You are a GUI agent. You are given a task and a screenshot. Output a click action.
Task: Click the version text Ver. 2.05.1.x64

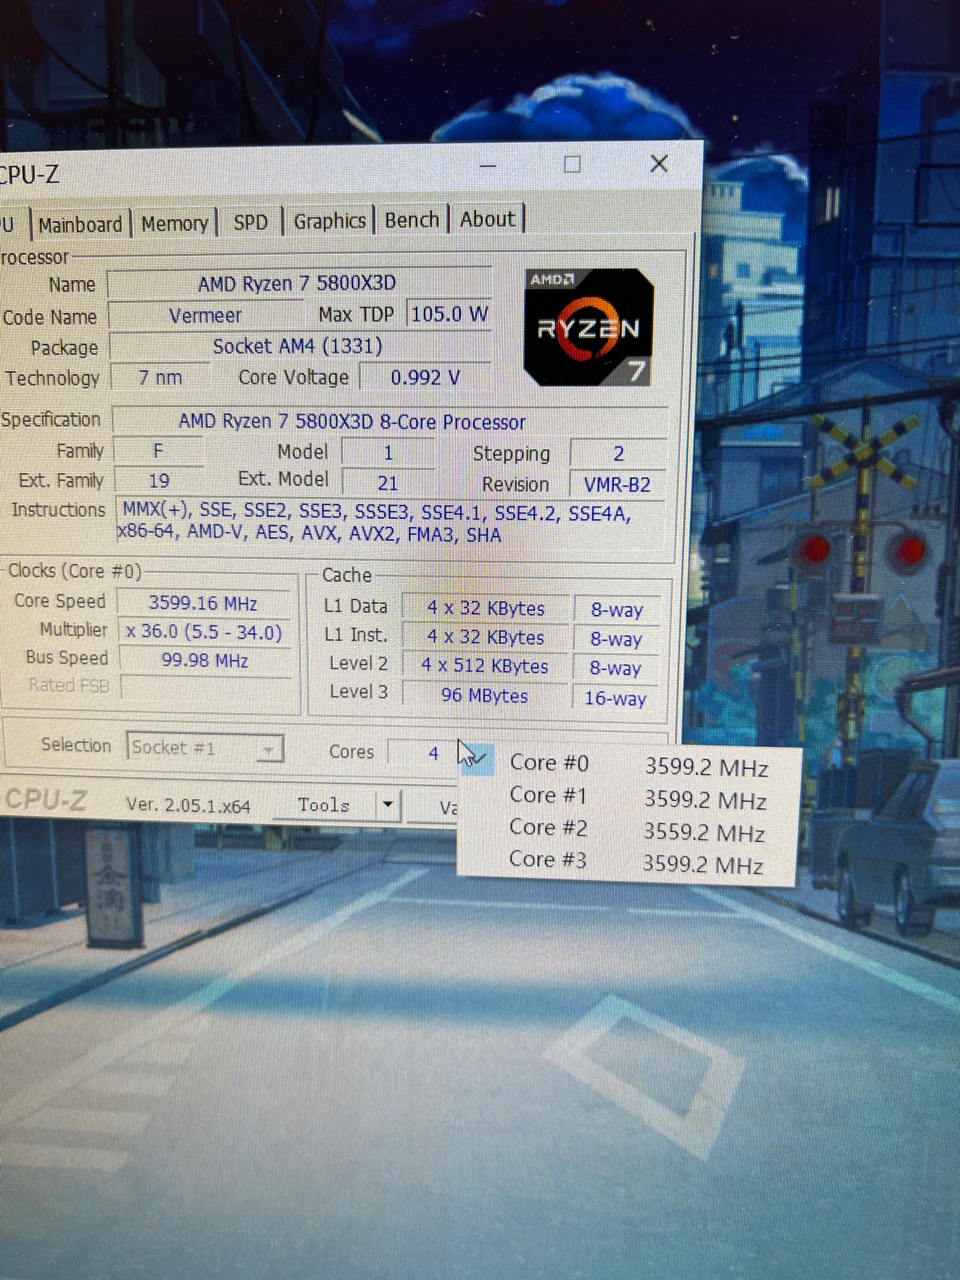pos(188,805)
